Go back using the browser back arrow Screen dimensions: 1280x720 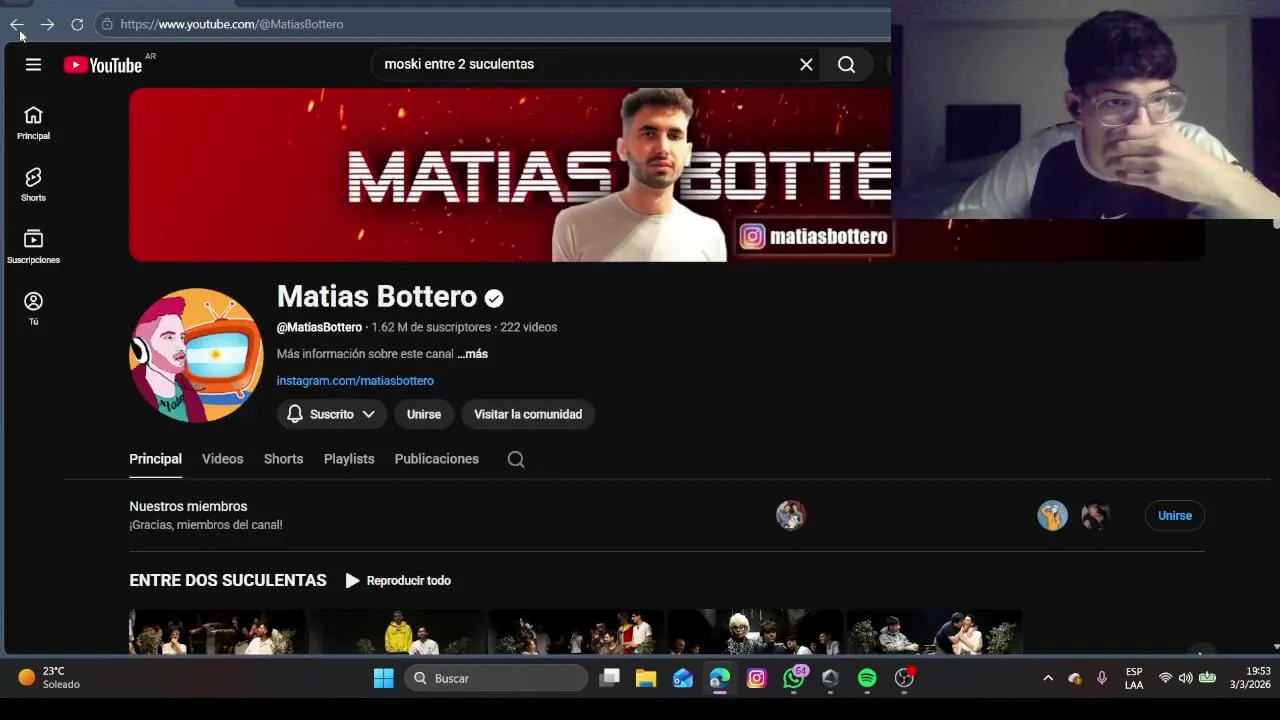coord(17,24)
